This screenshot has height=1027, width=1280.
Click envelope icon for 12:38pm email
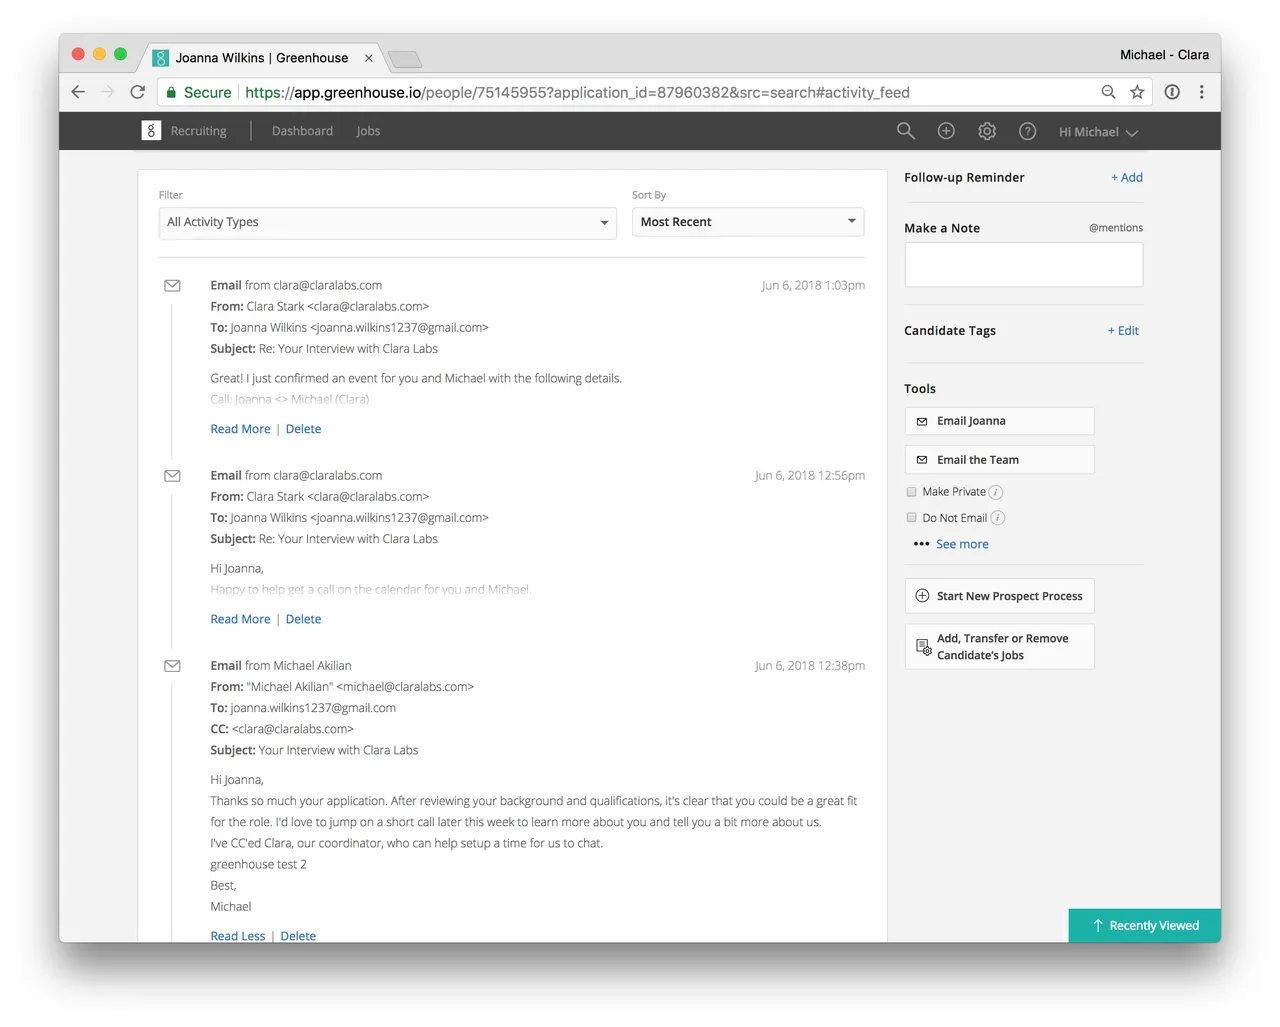click(172, 666)
